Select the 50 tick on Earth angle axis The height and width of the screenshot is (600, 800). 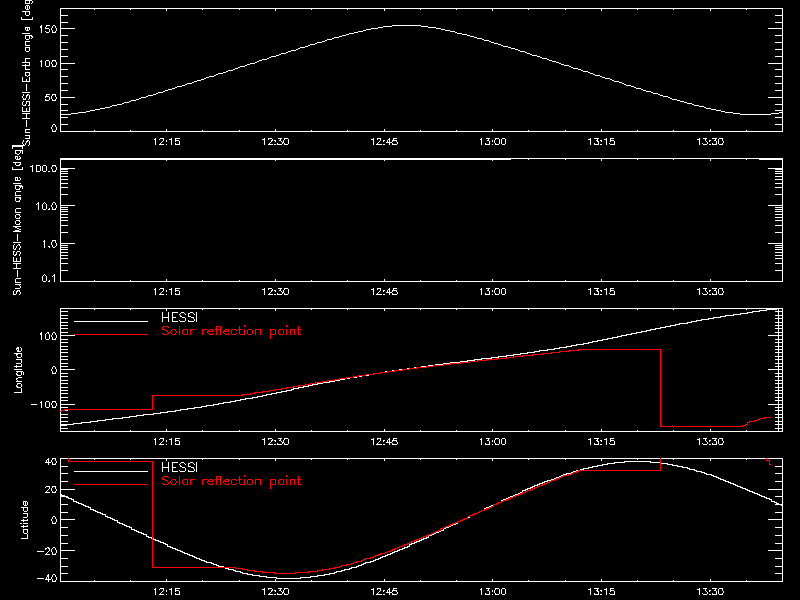[51, 97]
